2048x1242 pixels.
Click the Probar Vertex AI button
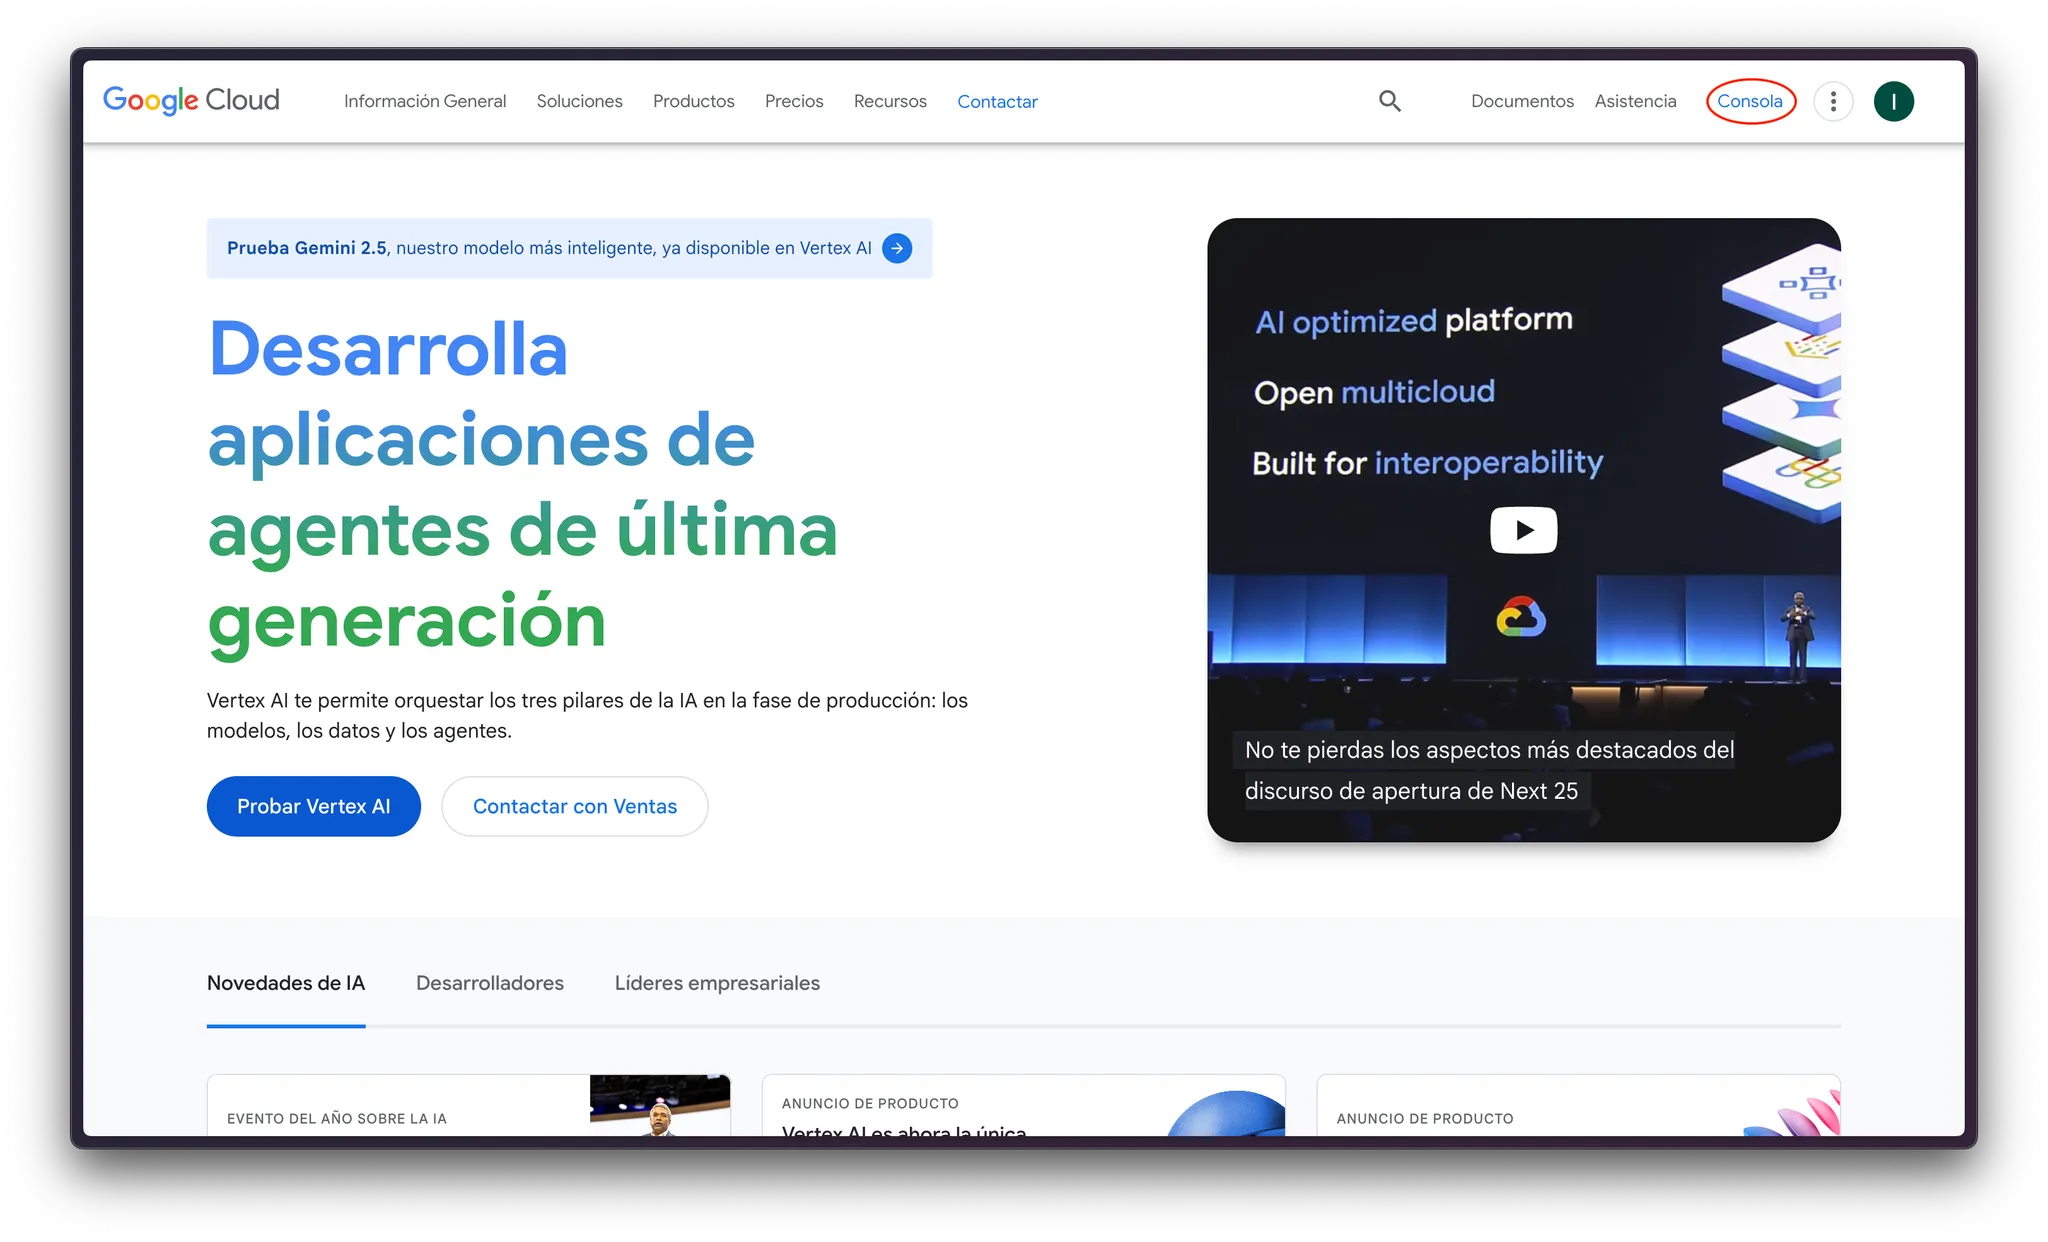click(x=314, y=806)
